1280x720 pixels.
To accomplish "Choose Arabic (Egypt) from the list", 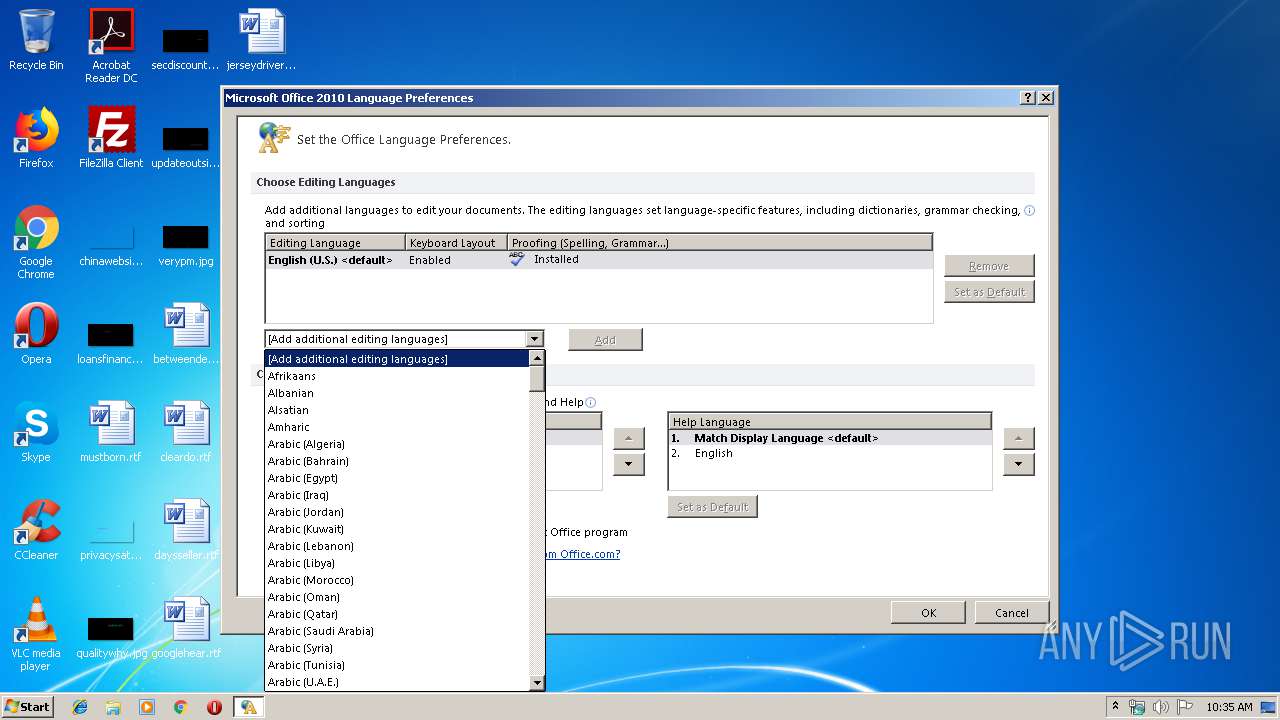I will tap(397, 478).
